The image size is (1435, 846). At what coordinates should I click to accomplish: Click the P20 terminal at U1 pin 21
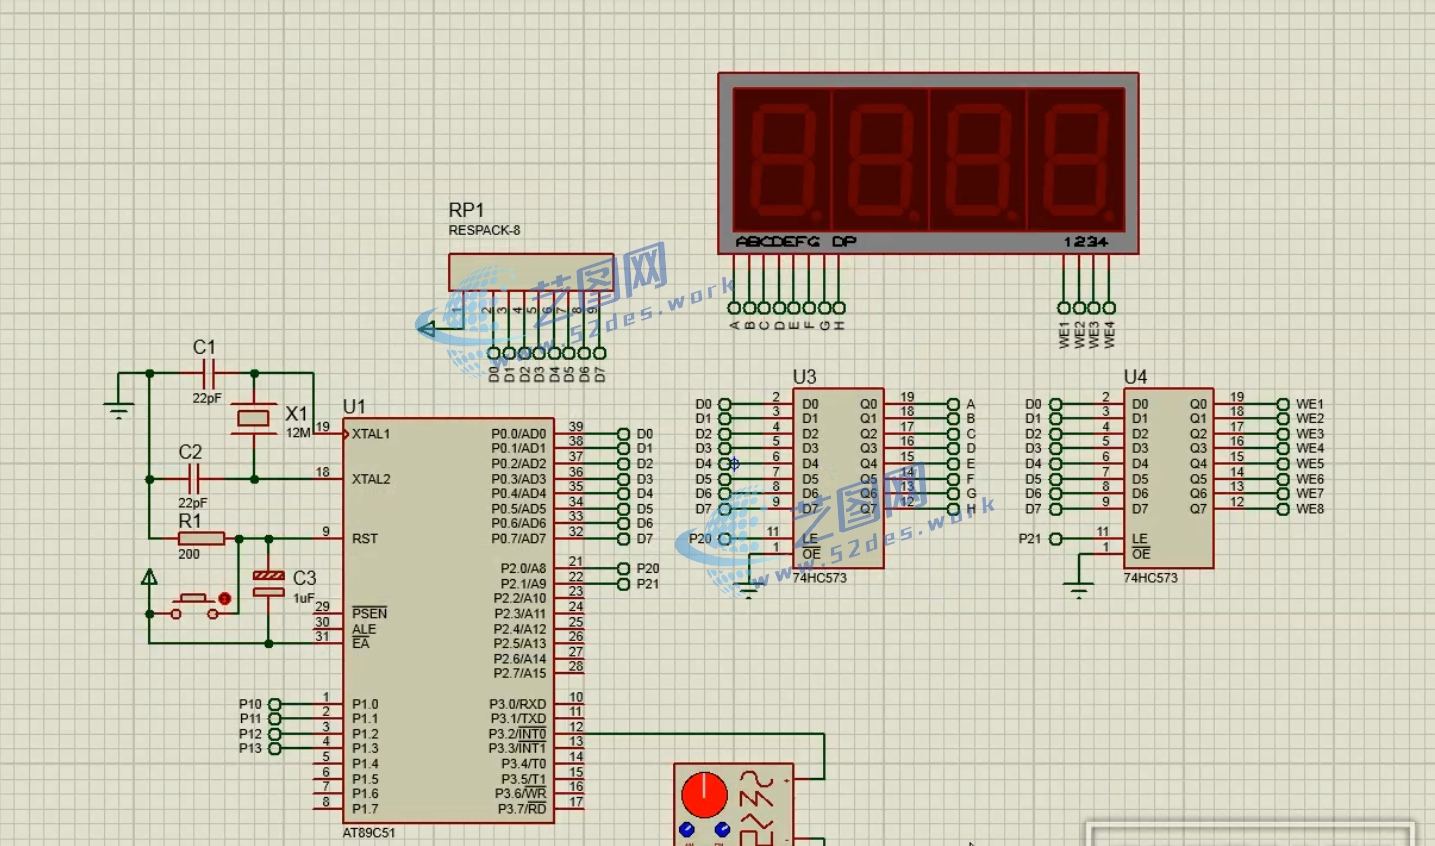624,568
